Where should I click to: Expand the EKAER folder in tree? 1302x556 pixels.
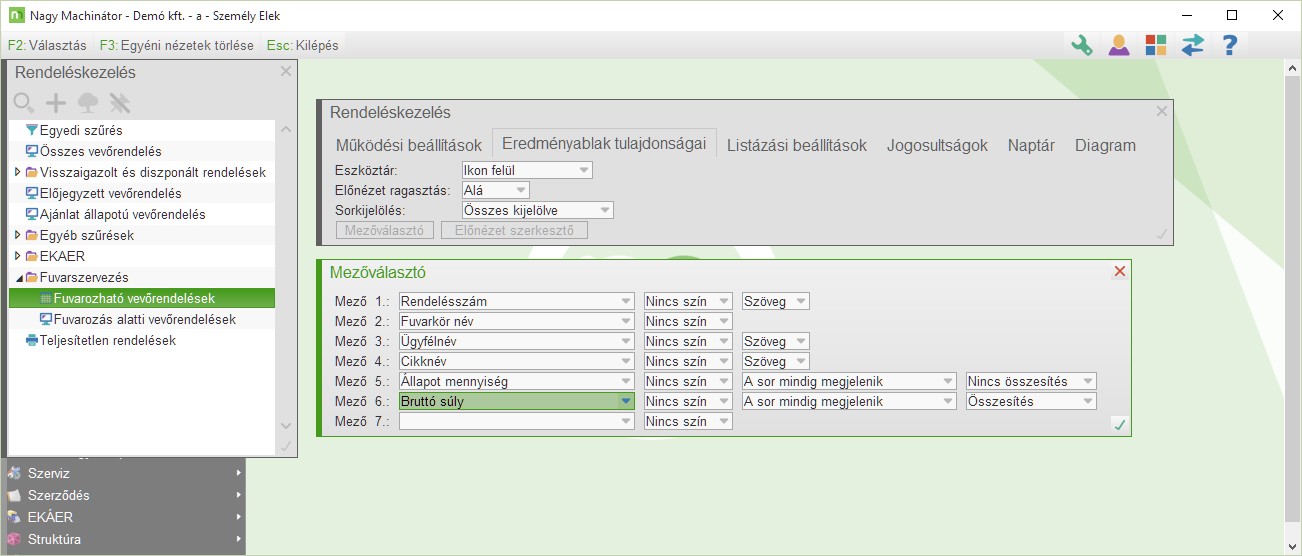pos(17,256)
